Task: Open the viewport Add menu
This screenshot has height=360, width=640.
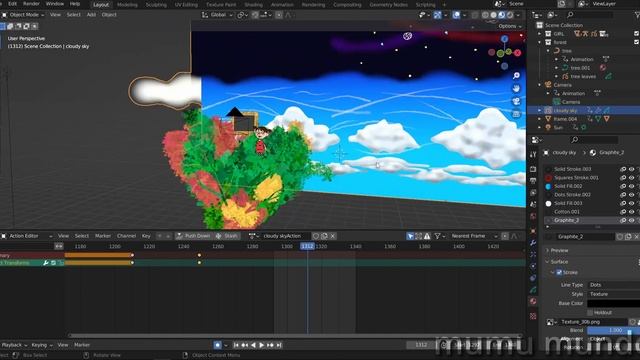Action: coord(91,15)
